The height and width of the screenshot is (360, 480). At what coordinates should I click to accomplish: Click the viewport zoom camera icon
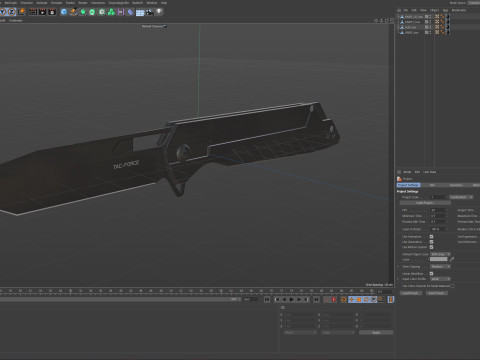(x=381, y=21)
